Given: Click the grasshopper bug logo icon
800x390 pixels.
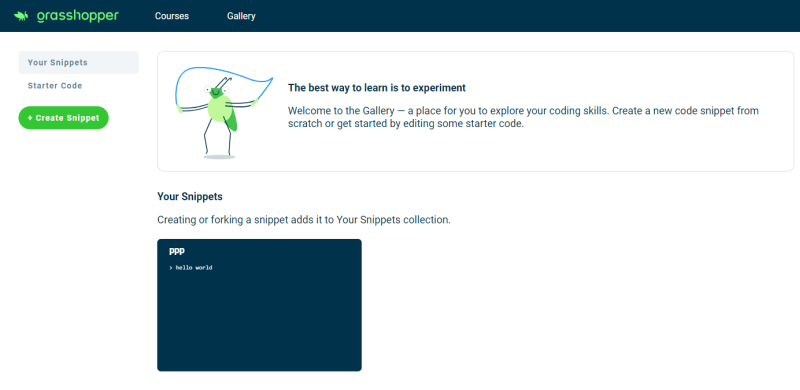Looking at the screenshot, I should point(21,16).
